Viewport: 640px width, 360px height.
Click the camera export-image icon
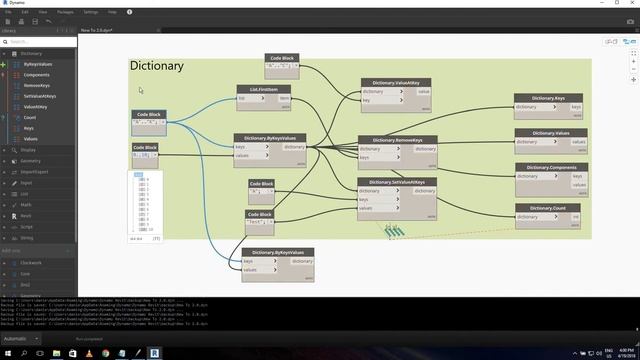[630, 22]
